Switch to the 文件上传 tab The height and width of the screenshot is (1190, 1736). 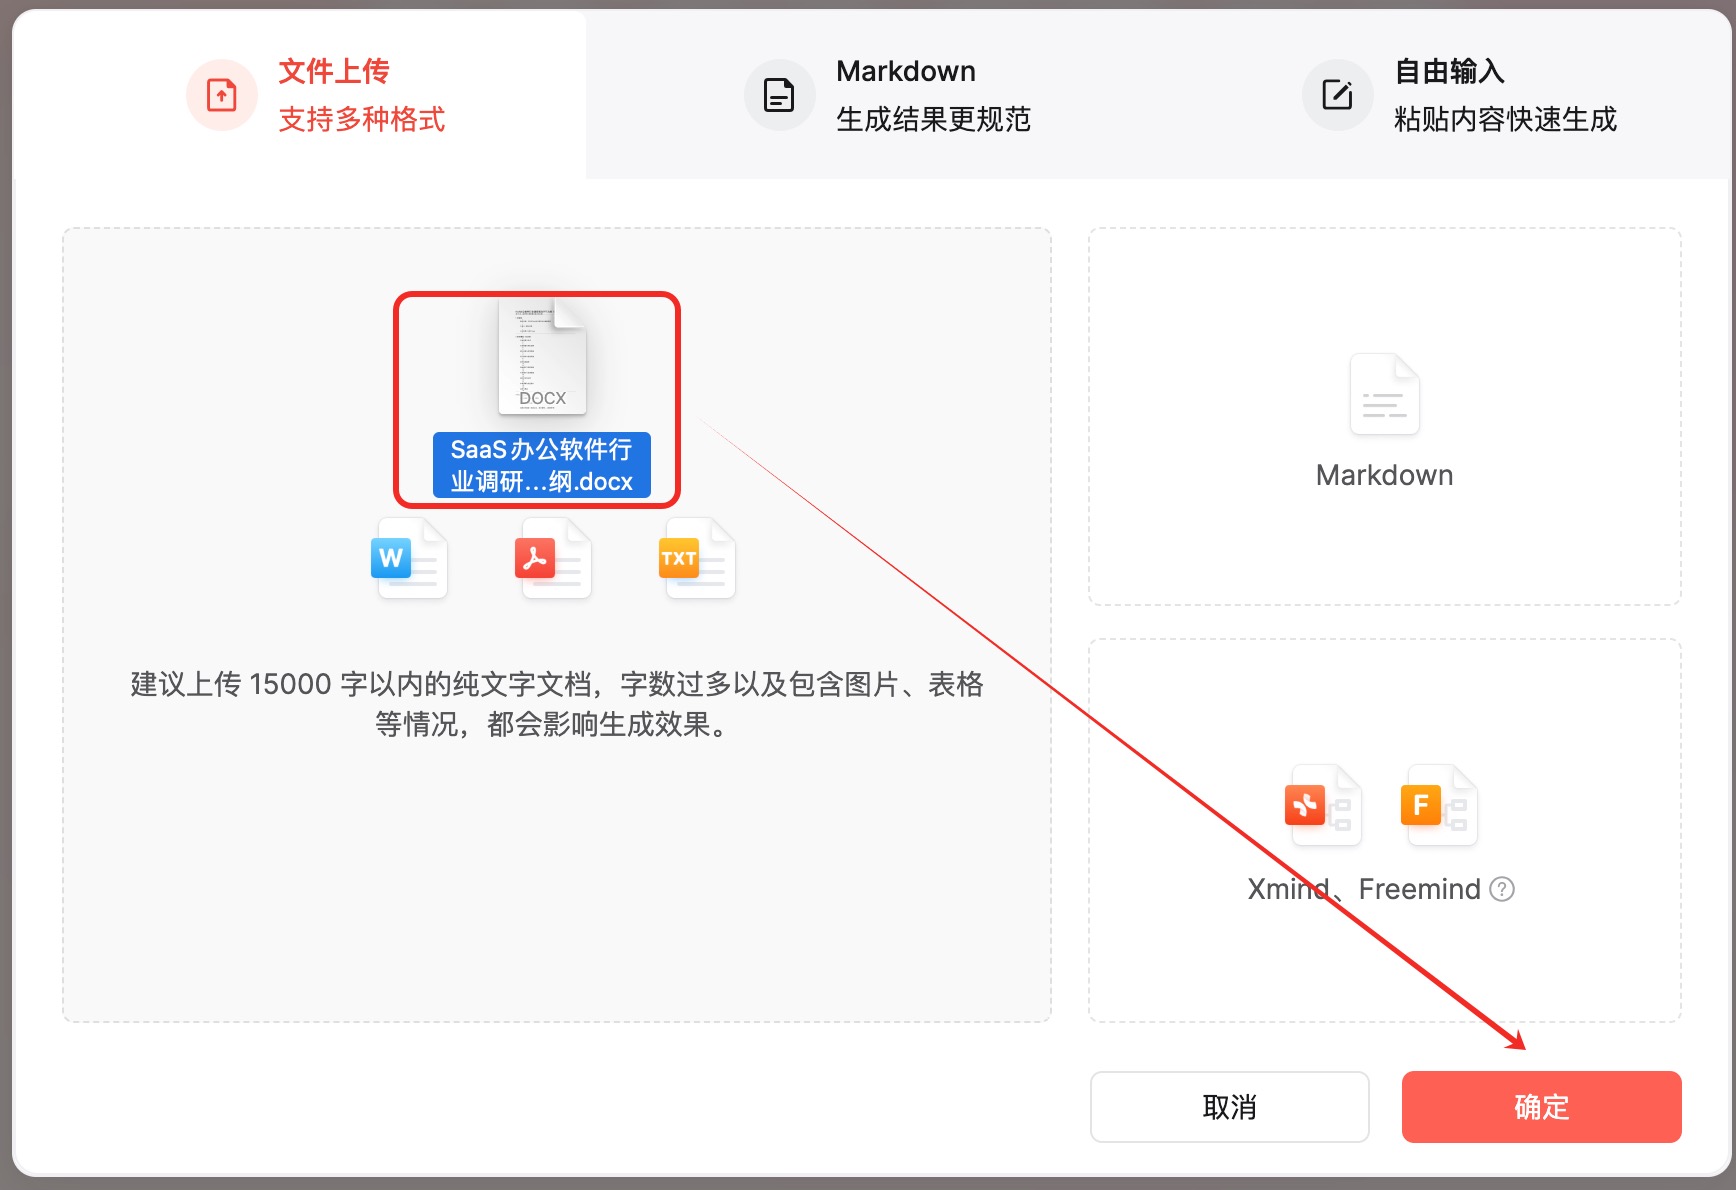pyautogui.click(x=298, y=95)
